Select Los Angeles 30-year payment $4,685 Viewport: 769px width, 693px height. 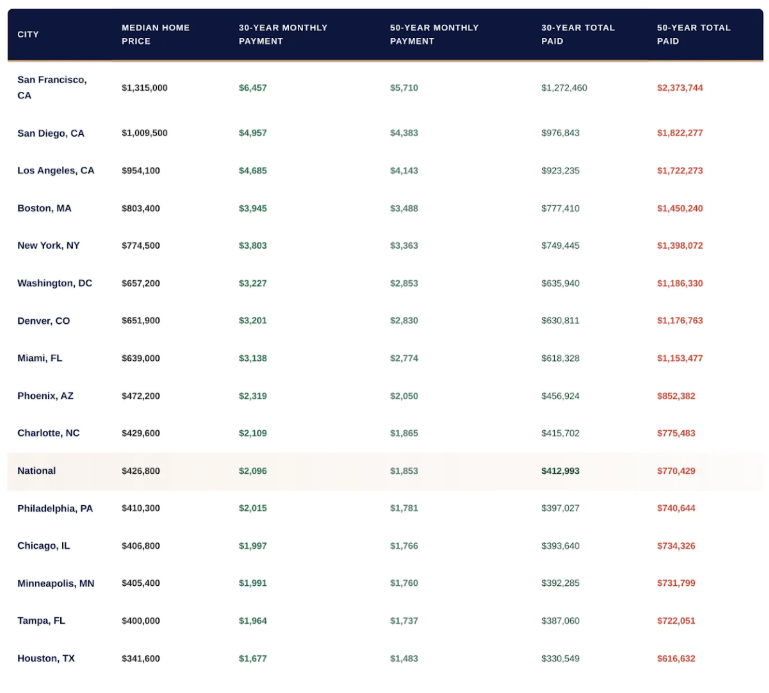253,171
